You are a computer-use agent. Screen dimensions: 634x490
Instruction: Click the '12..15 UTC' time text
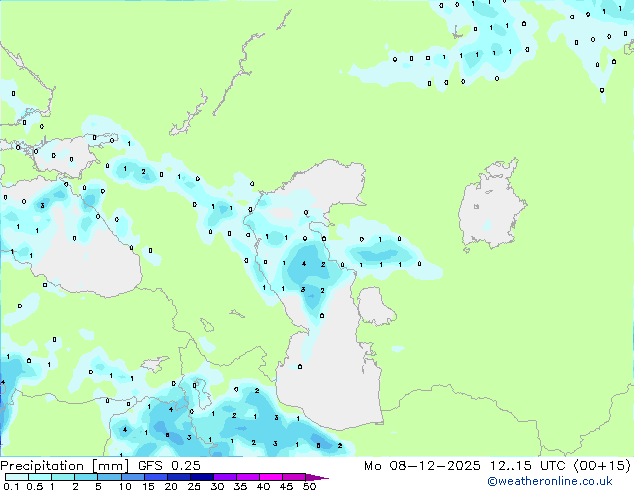527,466
